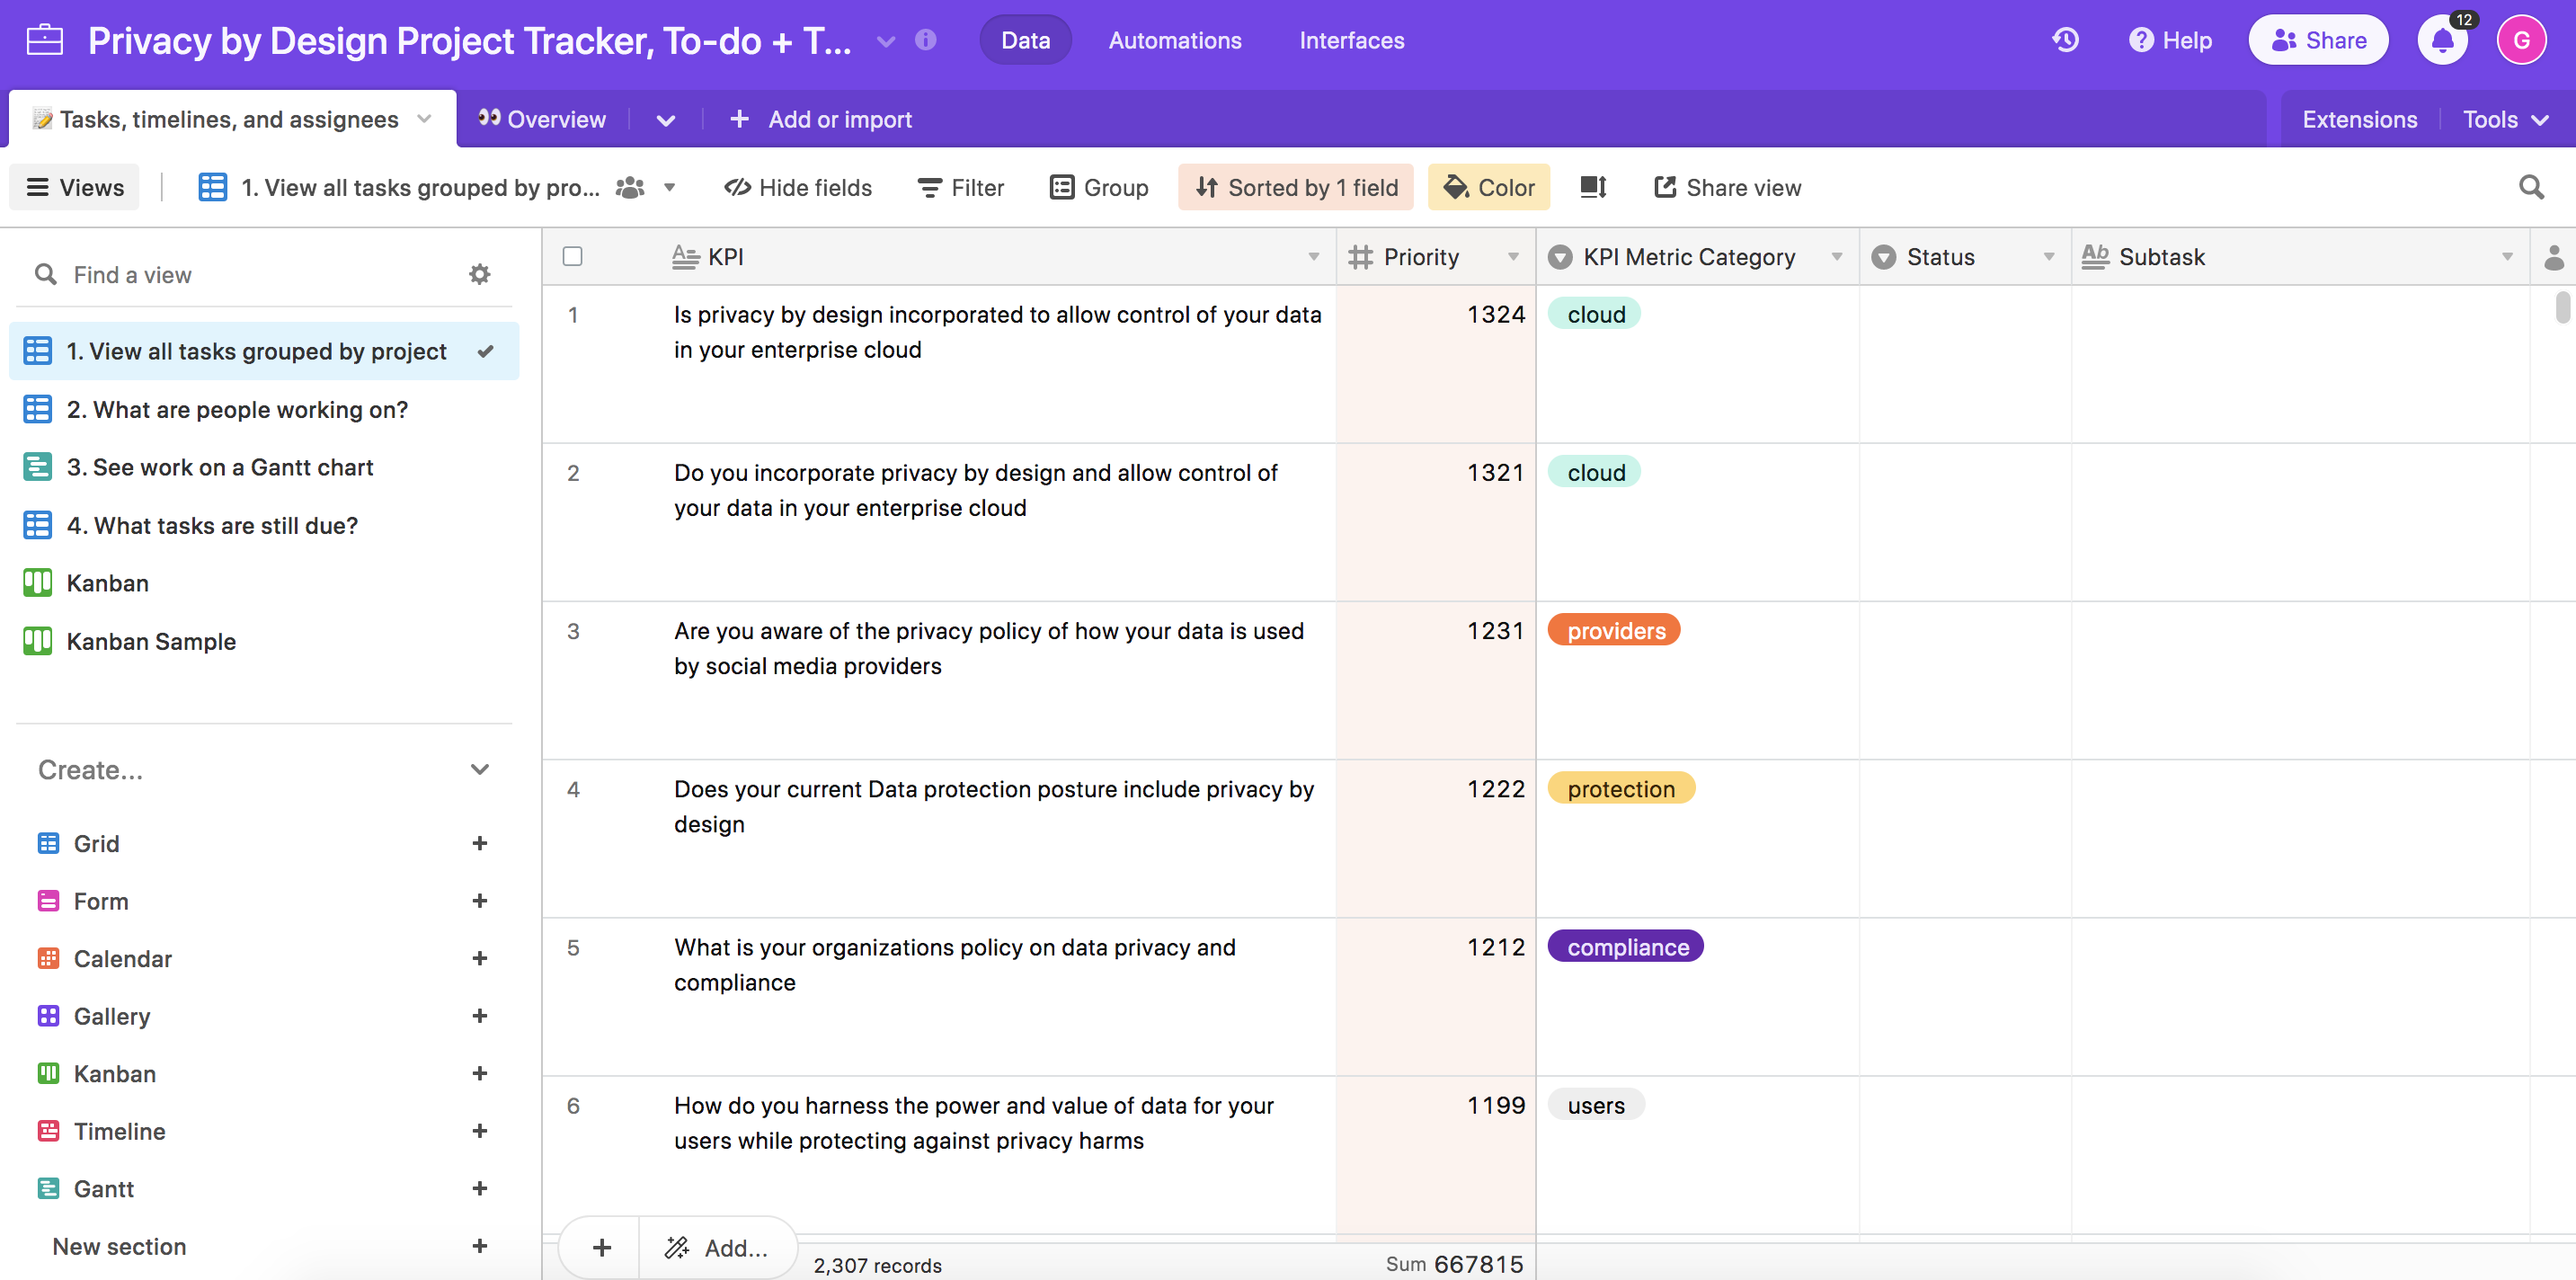Switch to the Data tab

click(x=1025, y=40)
